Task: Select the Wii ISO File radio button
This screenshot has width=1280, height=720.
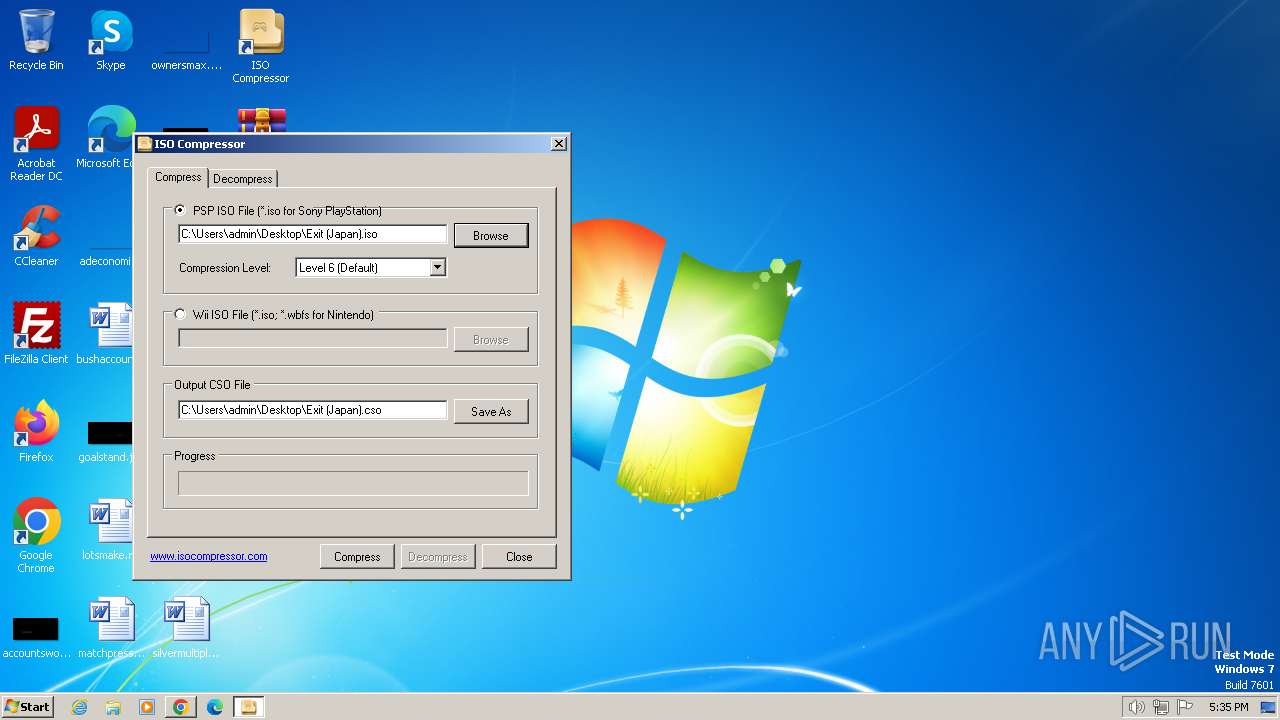Action: coord(180,314)
